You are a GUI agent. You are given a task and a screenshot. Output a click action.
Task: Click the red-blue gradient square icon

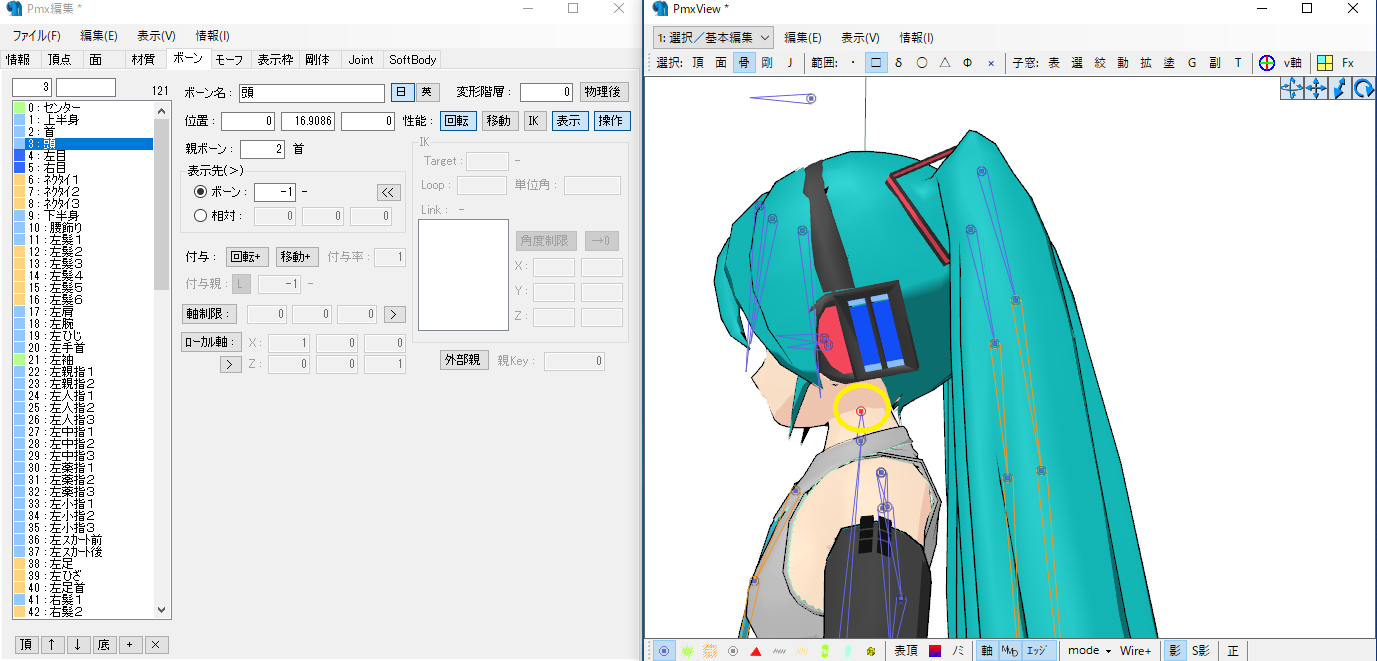pos(935,650)
